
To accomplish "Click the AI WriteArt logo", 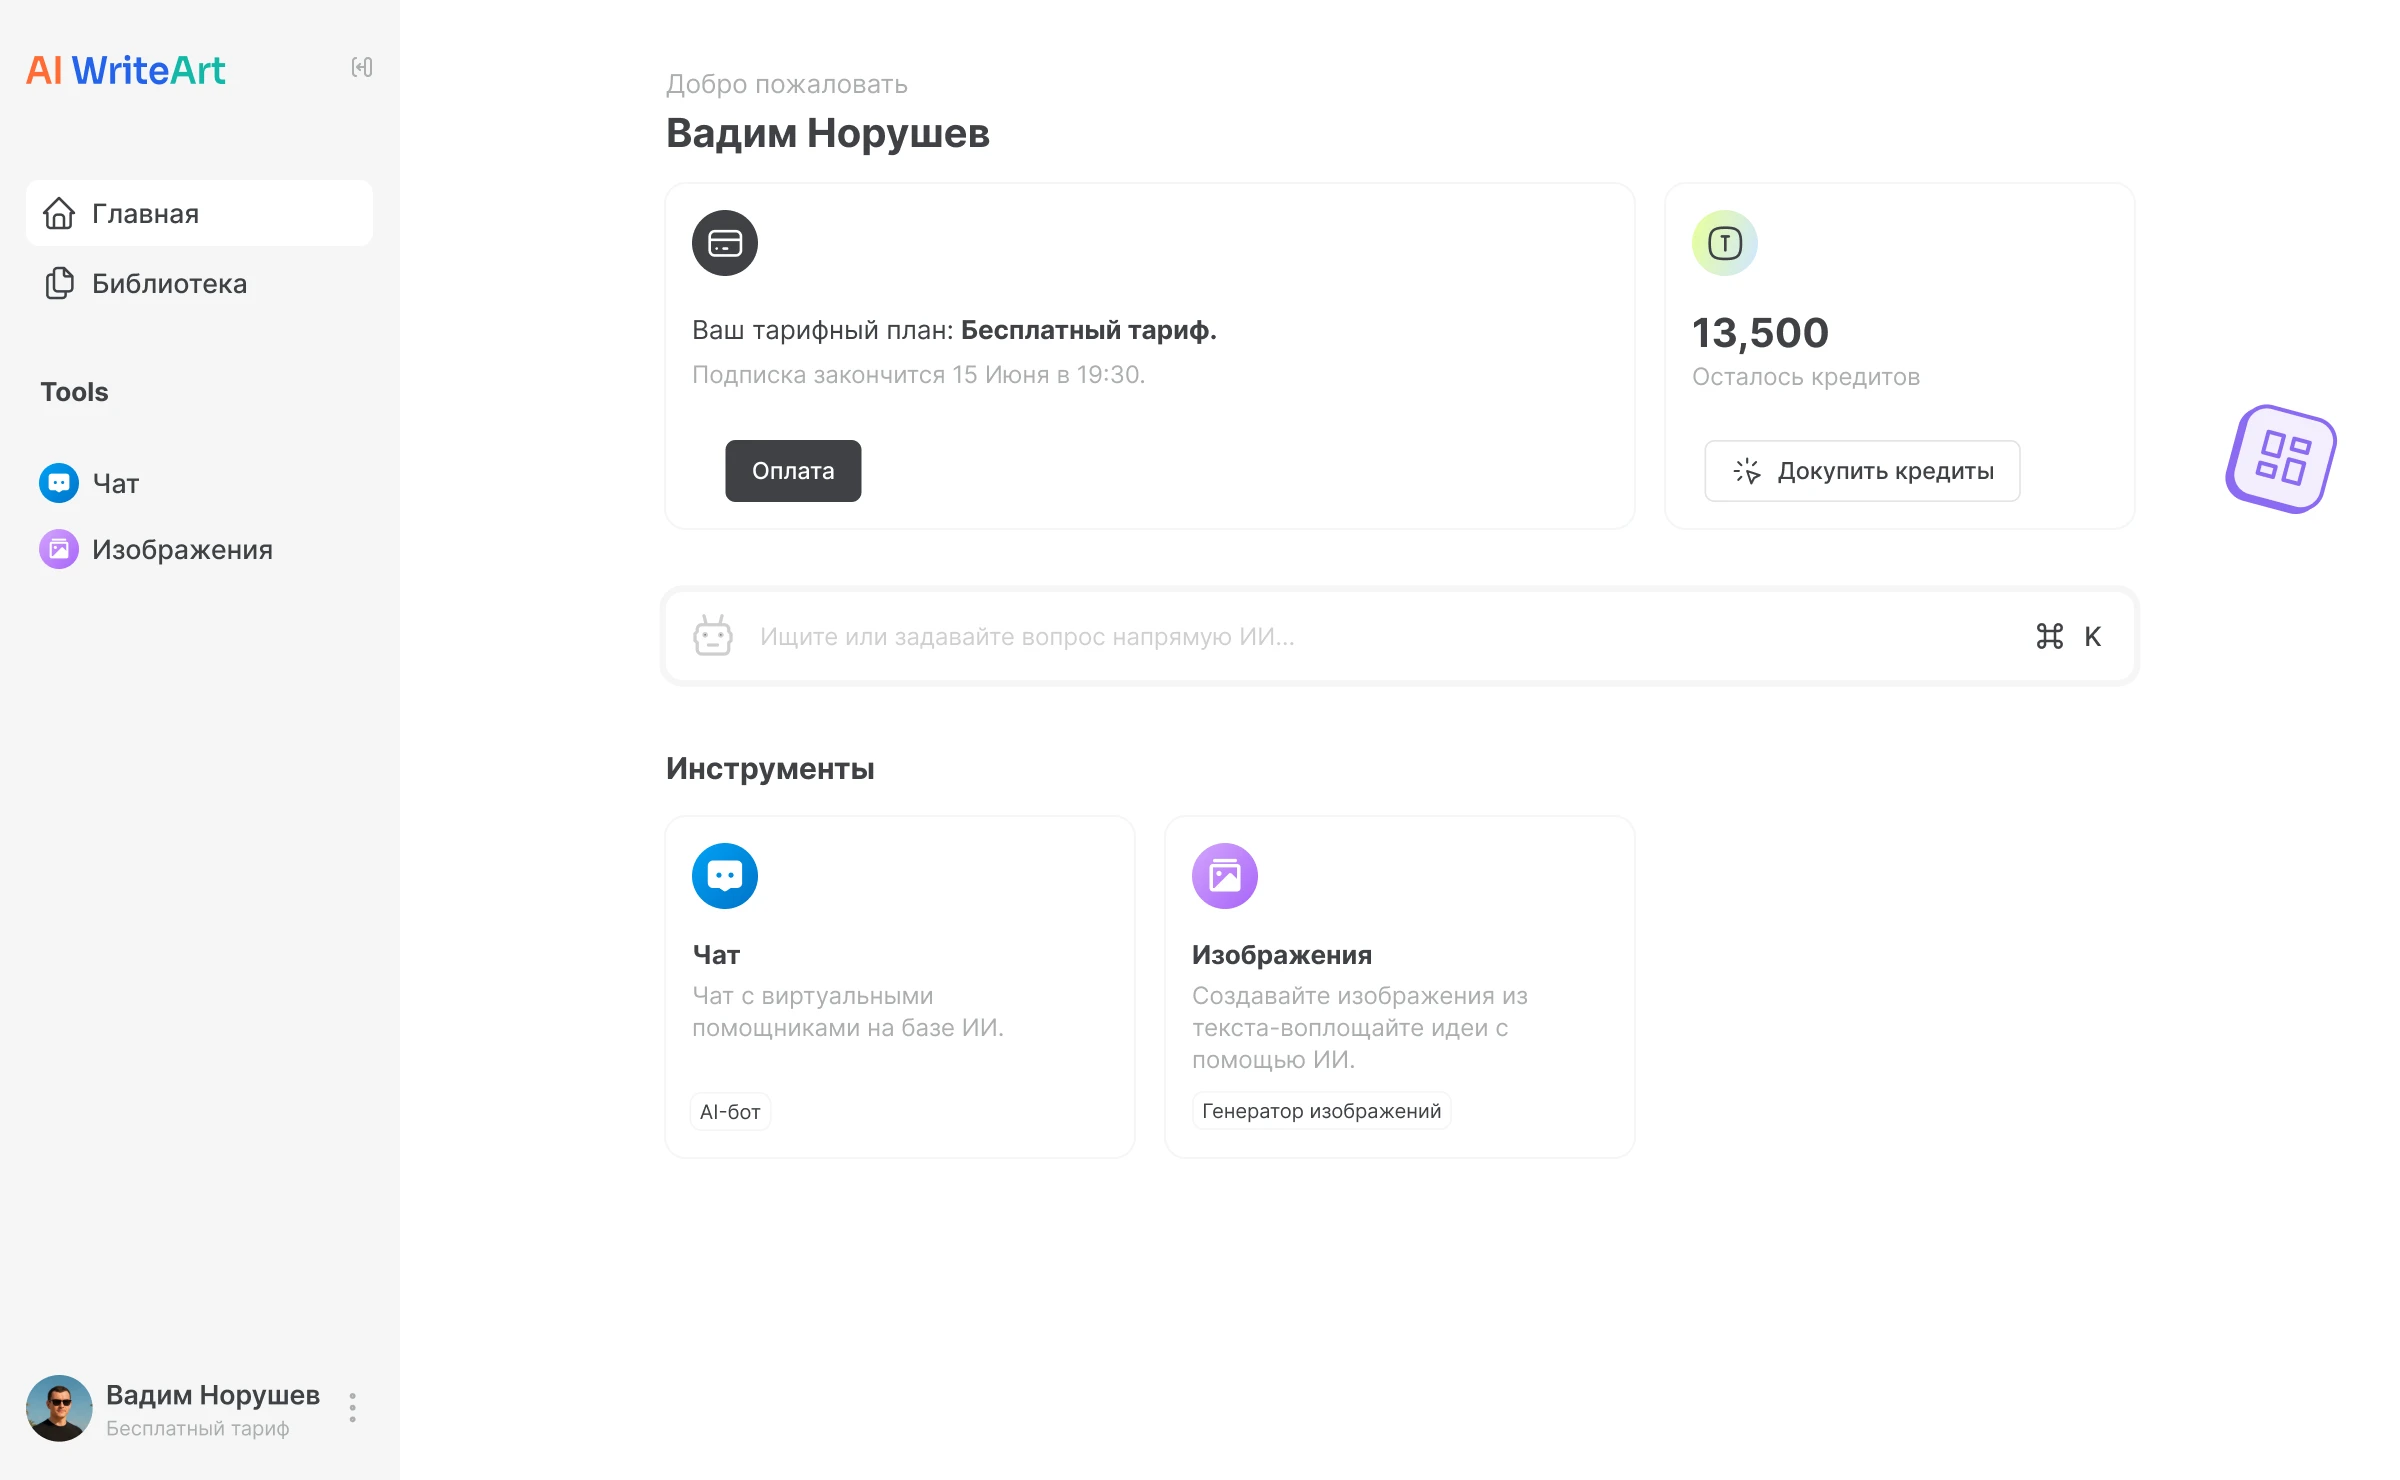I will tap(126, 70).
